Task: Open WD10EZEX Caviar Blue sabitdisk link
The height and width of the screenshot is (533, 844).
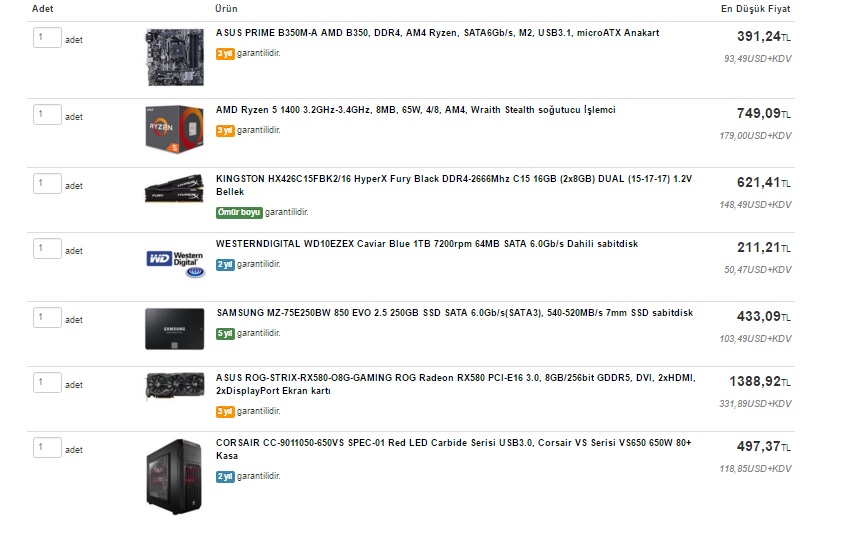Action: 427,244
